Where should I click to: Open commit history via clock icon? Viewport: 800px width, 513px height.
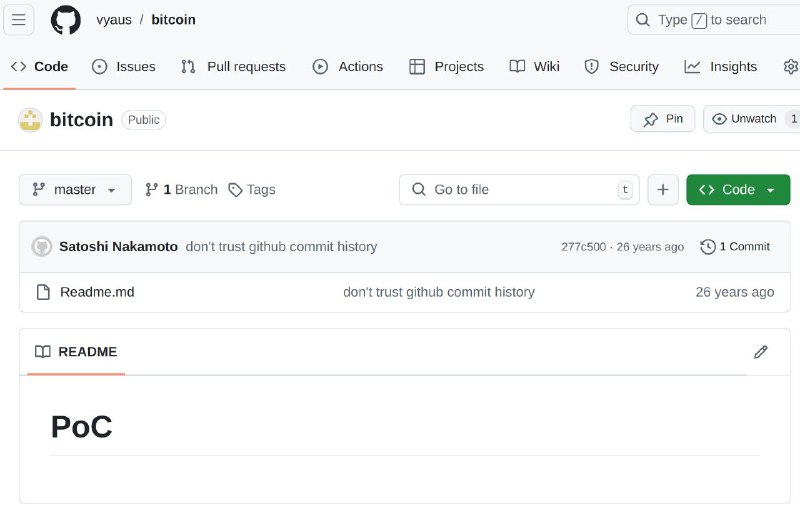(708, 247)
